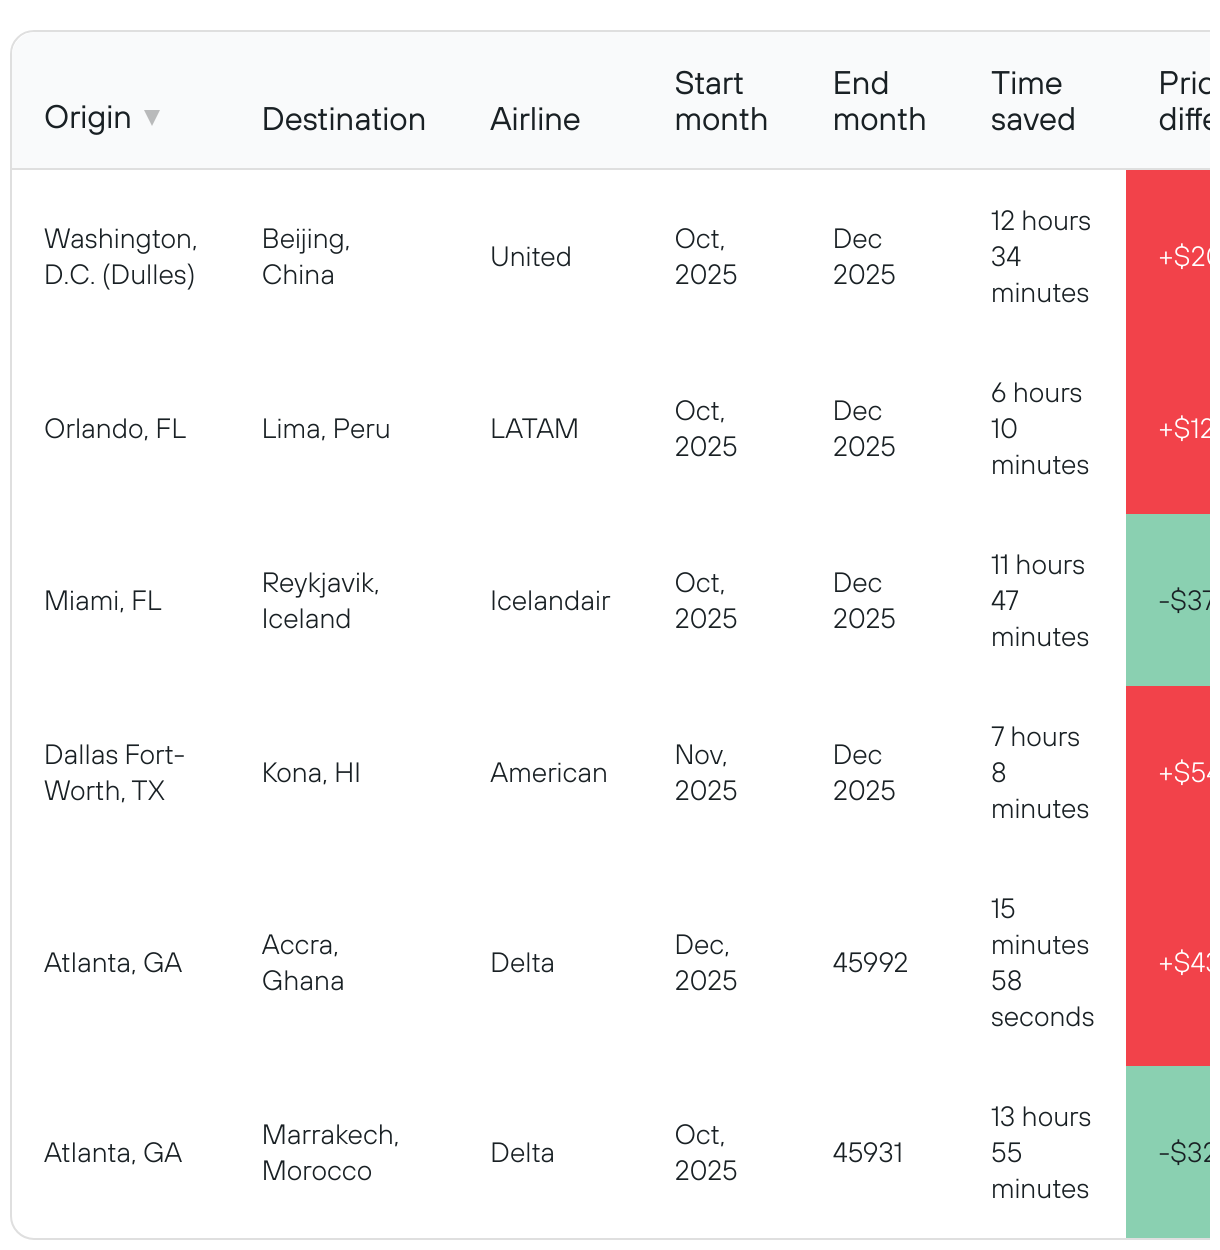The image size is (1220, 1250).
Task: Click the Start month column header
Action: [721, 101]
